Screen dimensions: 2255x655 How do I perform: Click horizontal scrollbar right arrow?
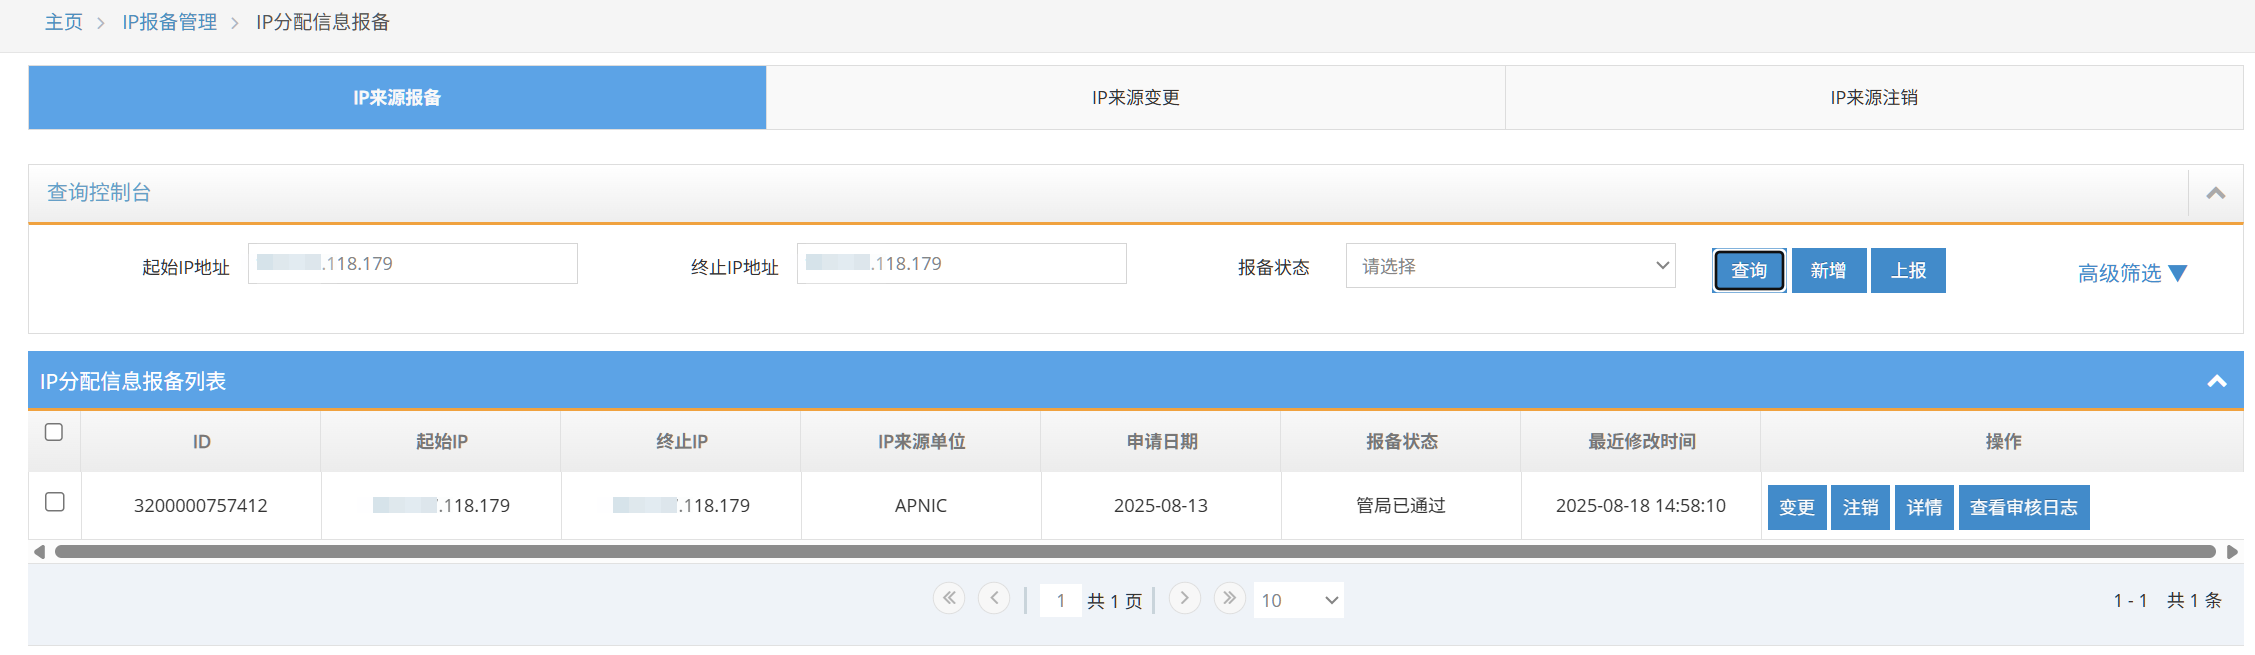pyautogui.click(x=2232, y=552)
